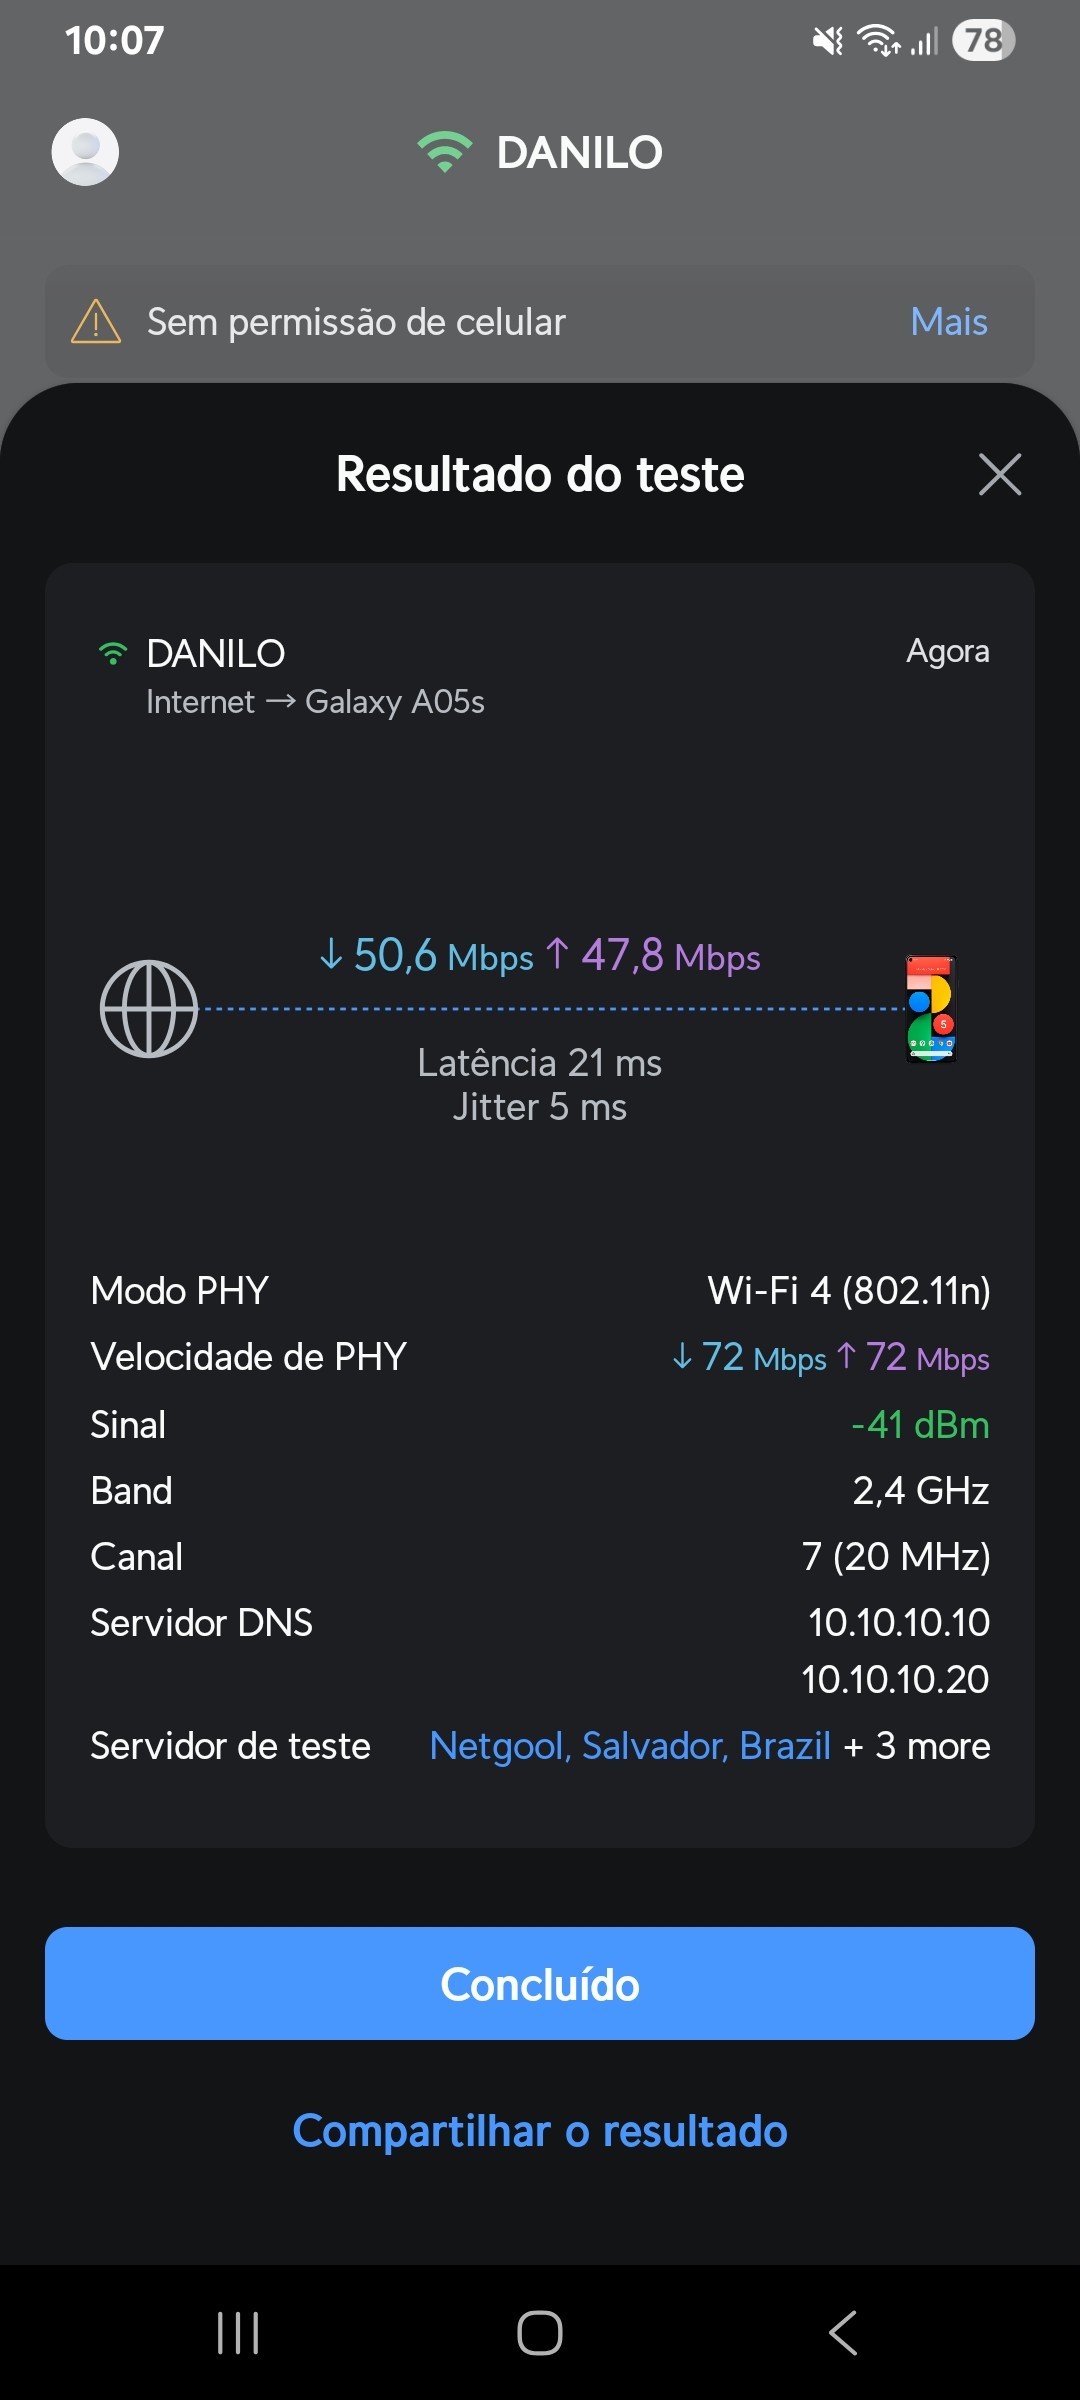Tap the Android home navigation button
Viewport: 1080px width, 2400px height.
pyautogui.click(x=540, y=2333)
